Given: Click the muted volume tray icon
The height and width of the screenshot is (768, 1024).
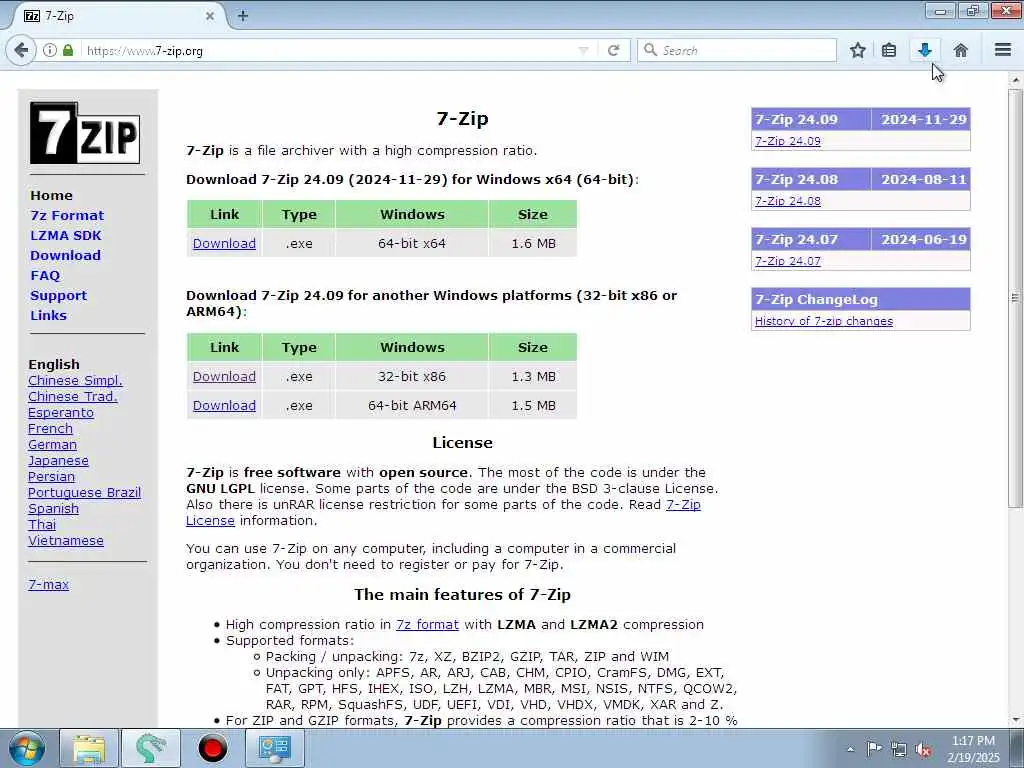Looking at the screenshot, I should 923,750.
